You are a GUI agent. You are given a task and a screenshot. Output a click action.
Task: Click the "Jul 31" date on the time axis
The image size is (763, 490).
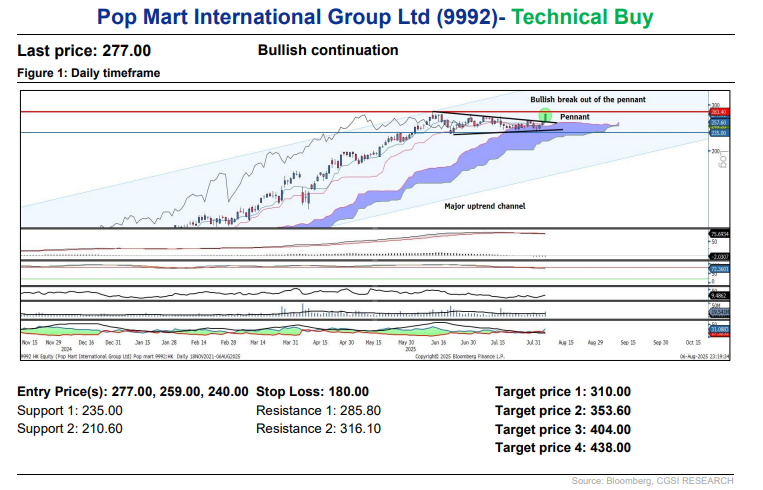tap(533, 343)
